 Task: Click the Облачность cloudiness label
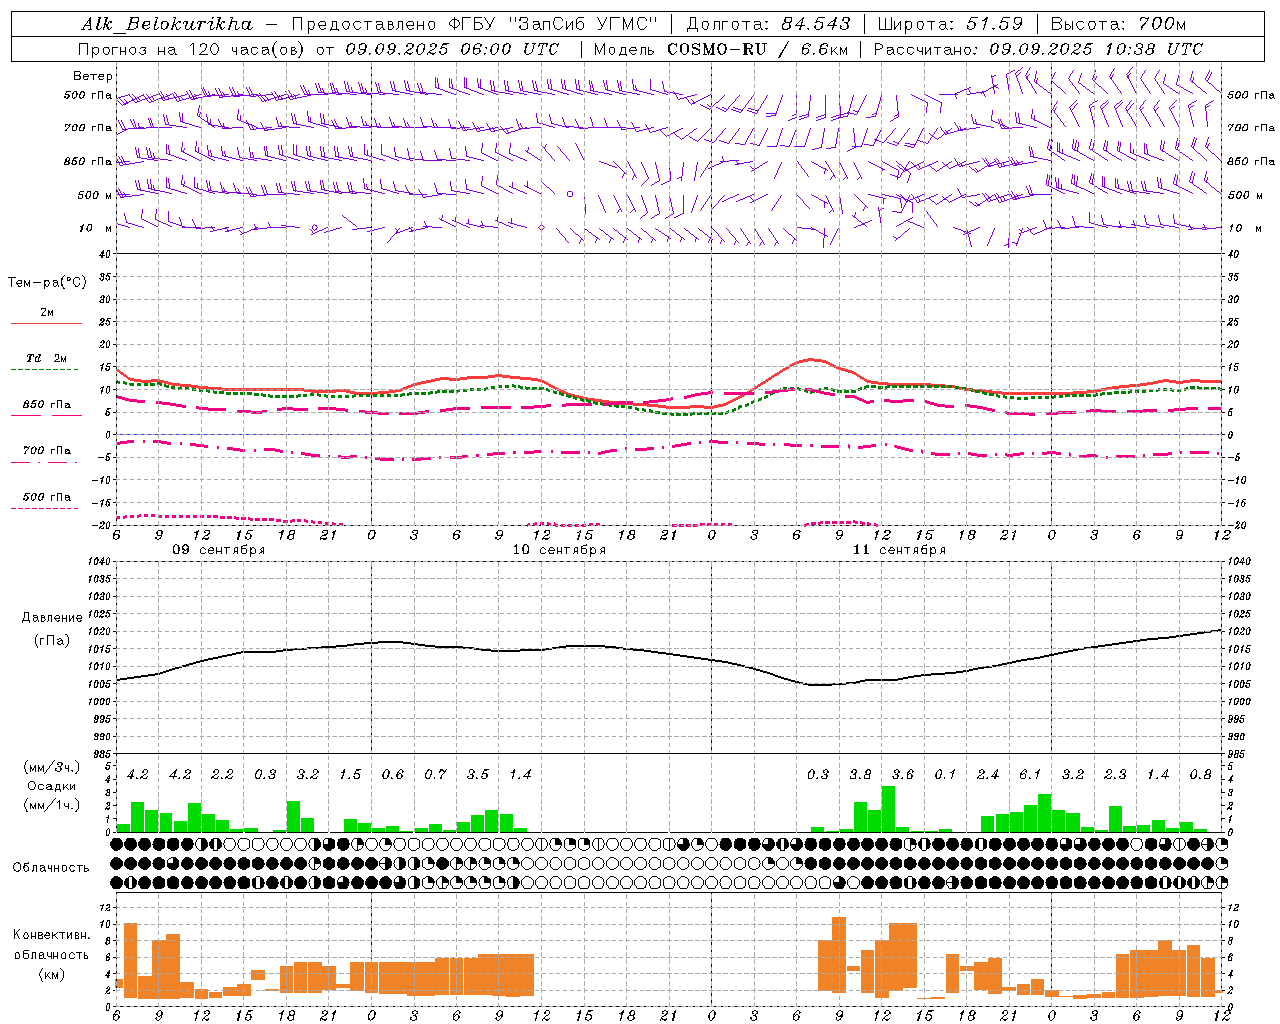(x=50, y=867)
